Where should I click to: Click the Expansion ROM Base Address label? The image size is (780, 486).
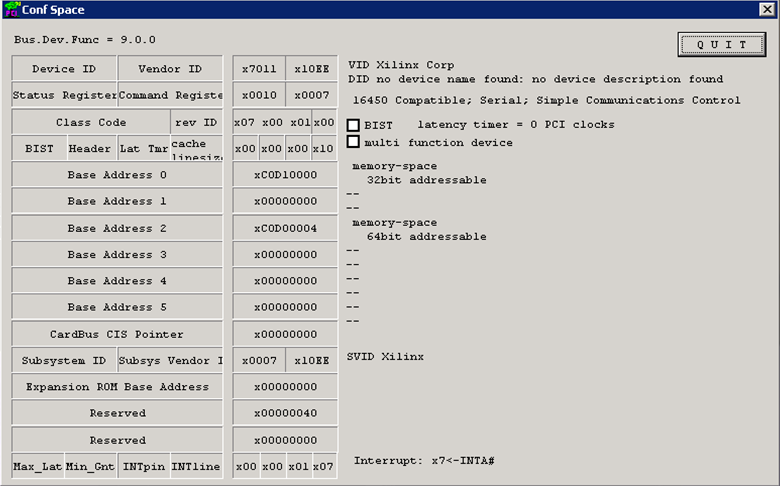coord(117,387)
